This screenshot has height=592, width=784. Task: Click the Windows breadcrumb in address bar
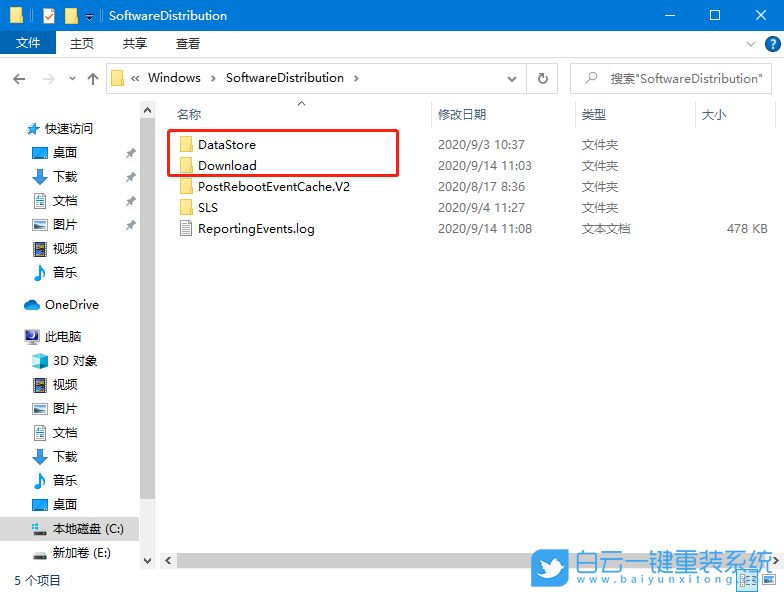click(x=174, y=78)
